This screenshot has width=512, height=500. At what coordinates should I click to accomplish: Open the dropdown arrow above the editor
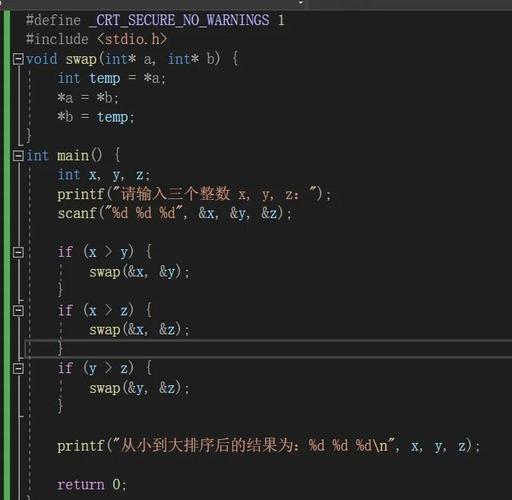point(301,3)
